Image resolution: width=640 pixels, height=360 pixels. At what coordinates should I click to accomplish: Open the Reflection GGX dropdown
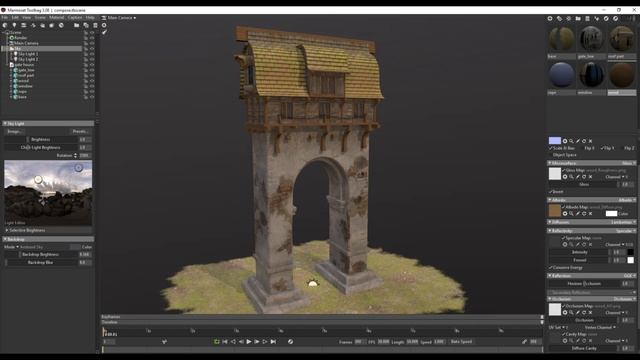630,276
